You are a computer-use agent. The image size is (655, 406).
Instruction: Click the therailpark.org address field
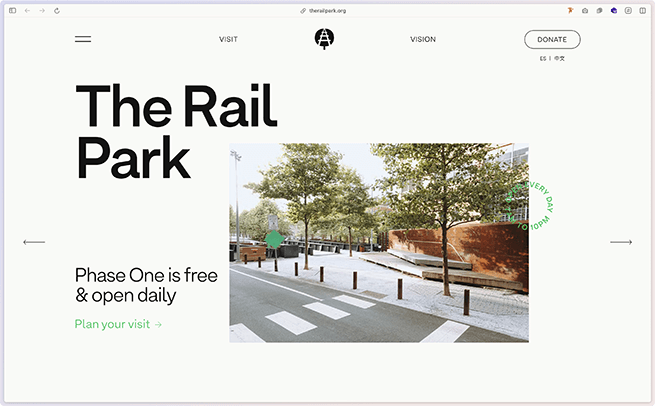click(x=328, y=11)
